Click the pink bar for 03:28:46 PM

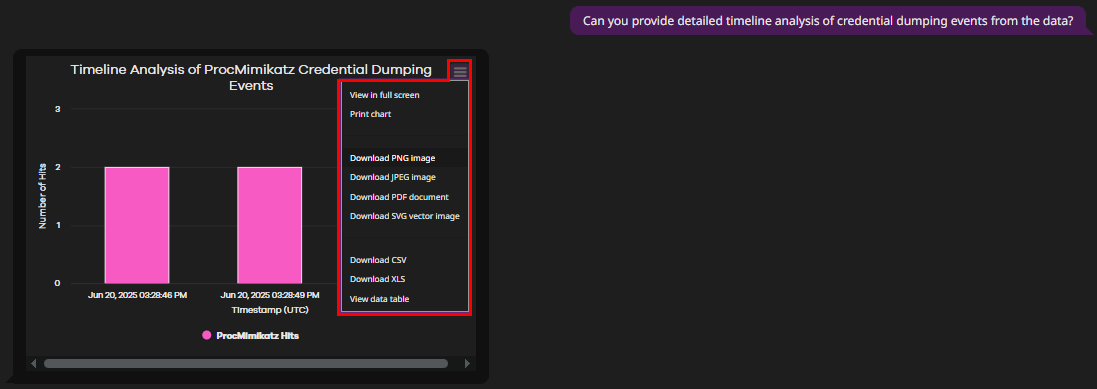pos(137,225)
